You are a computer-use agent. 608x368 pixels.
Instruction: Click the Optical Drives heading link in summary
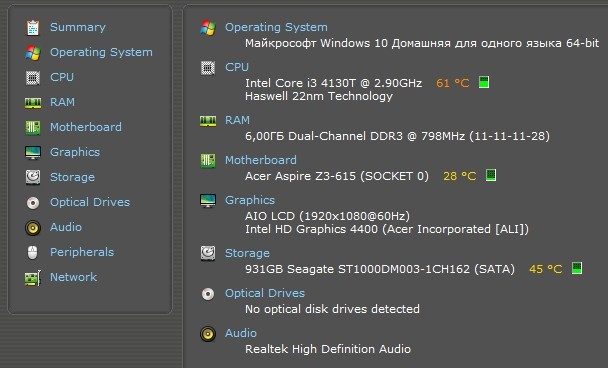pos(265,293)
